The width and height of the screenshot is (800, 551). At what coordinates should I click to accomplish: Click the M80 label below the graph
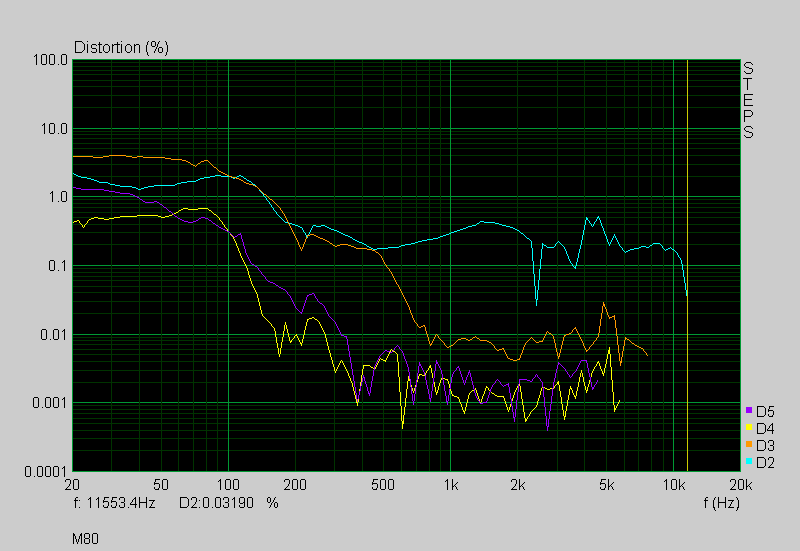click(x=85, y=539)
